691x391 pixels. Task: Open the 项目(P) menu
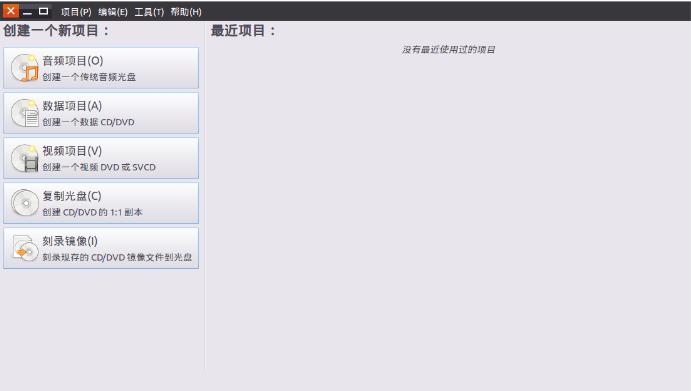pyautogui.click(x=76, y=12)
